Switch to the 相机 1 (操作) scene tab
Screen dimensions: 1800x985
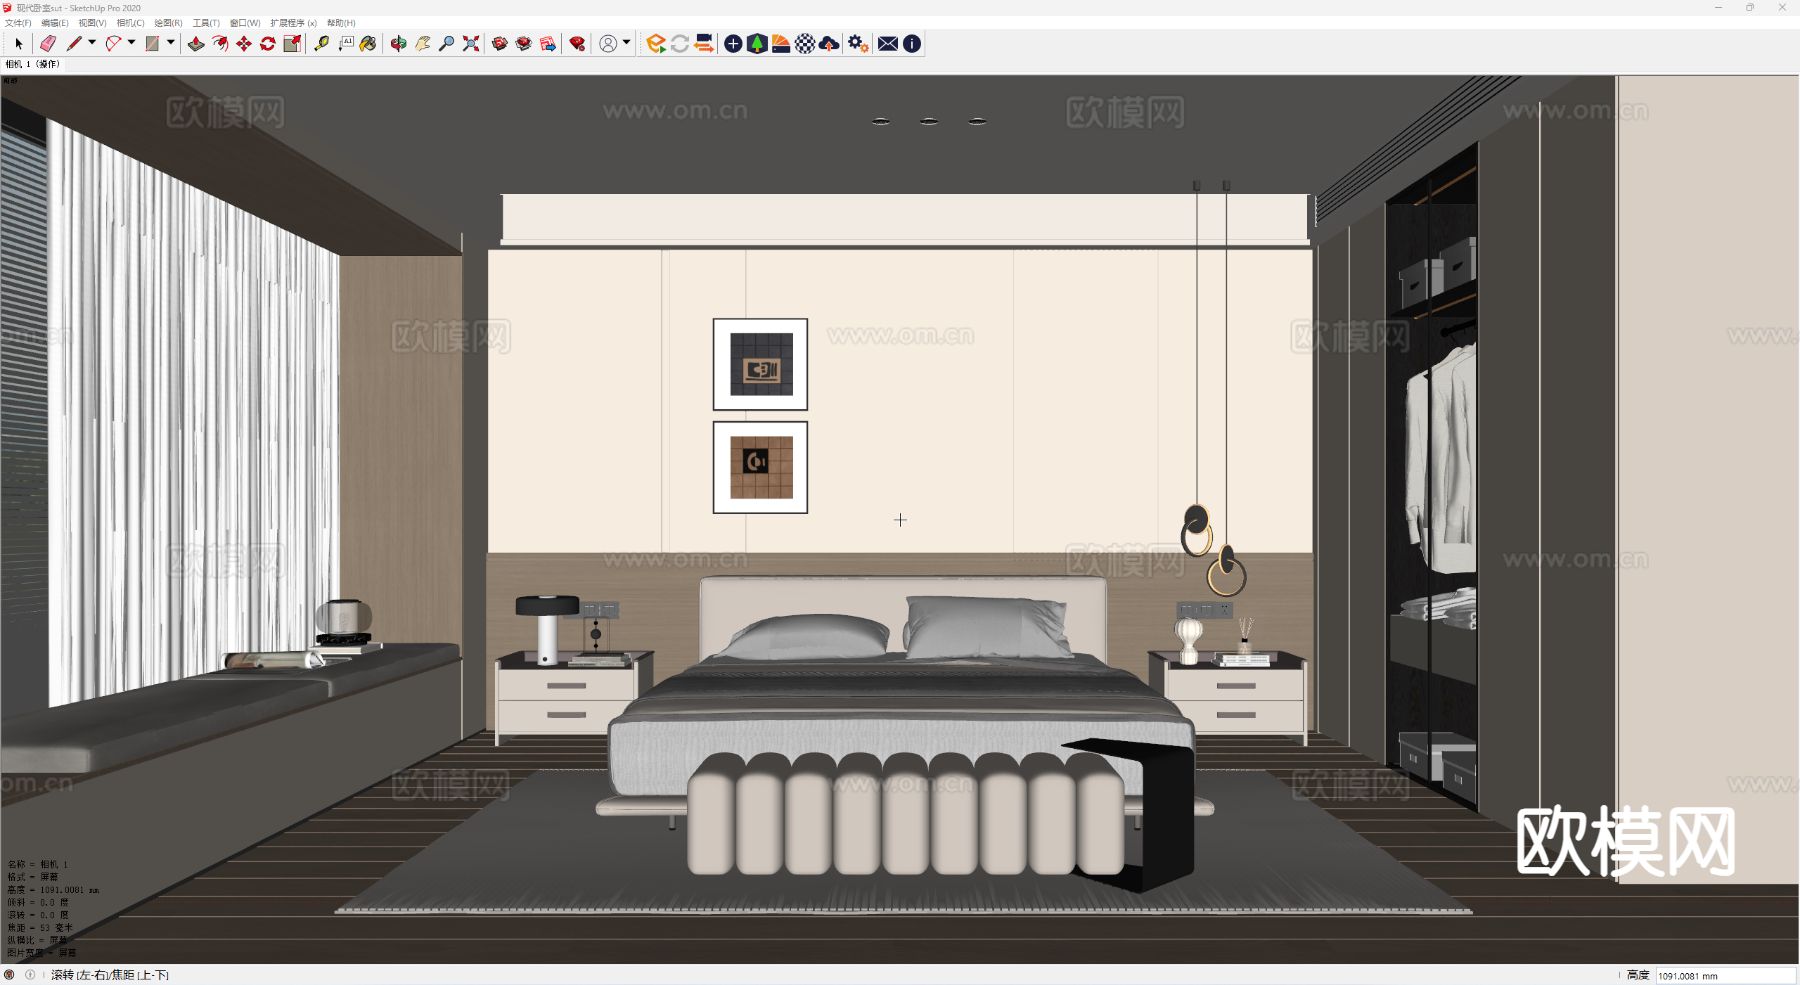coord(33,64)
